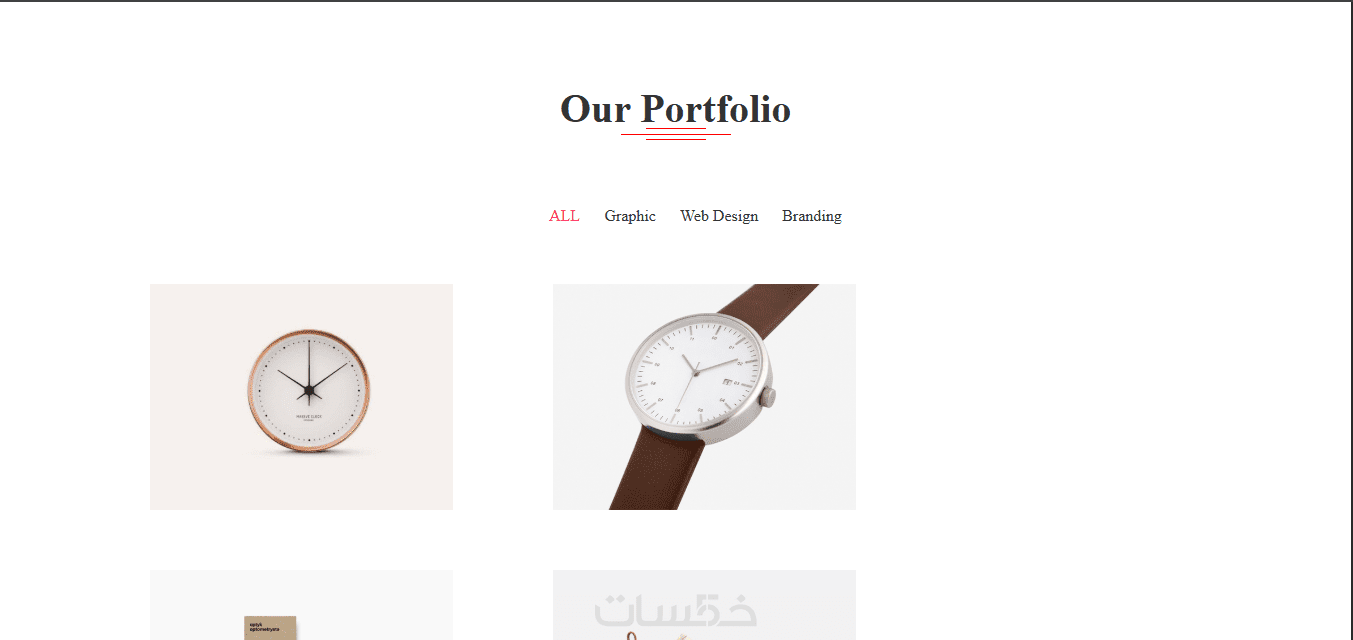Click the word Our in the heading
The height and width of the screenshot is (640, 1353).
coord(595,109)
